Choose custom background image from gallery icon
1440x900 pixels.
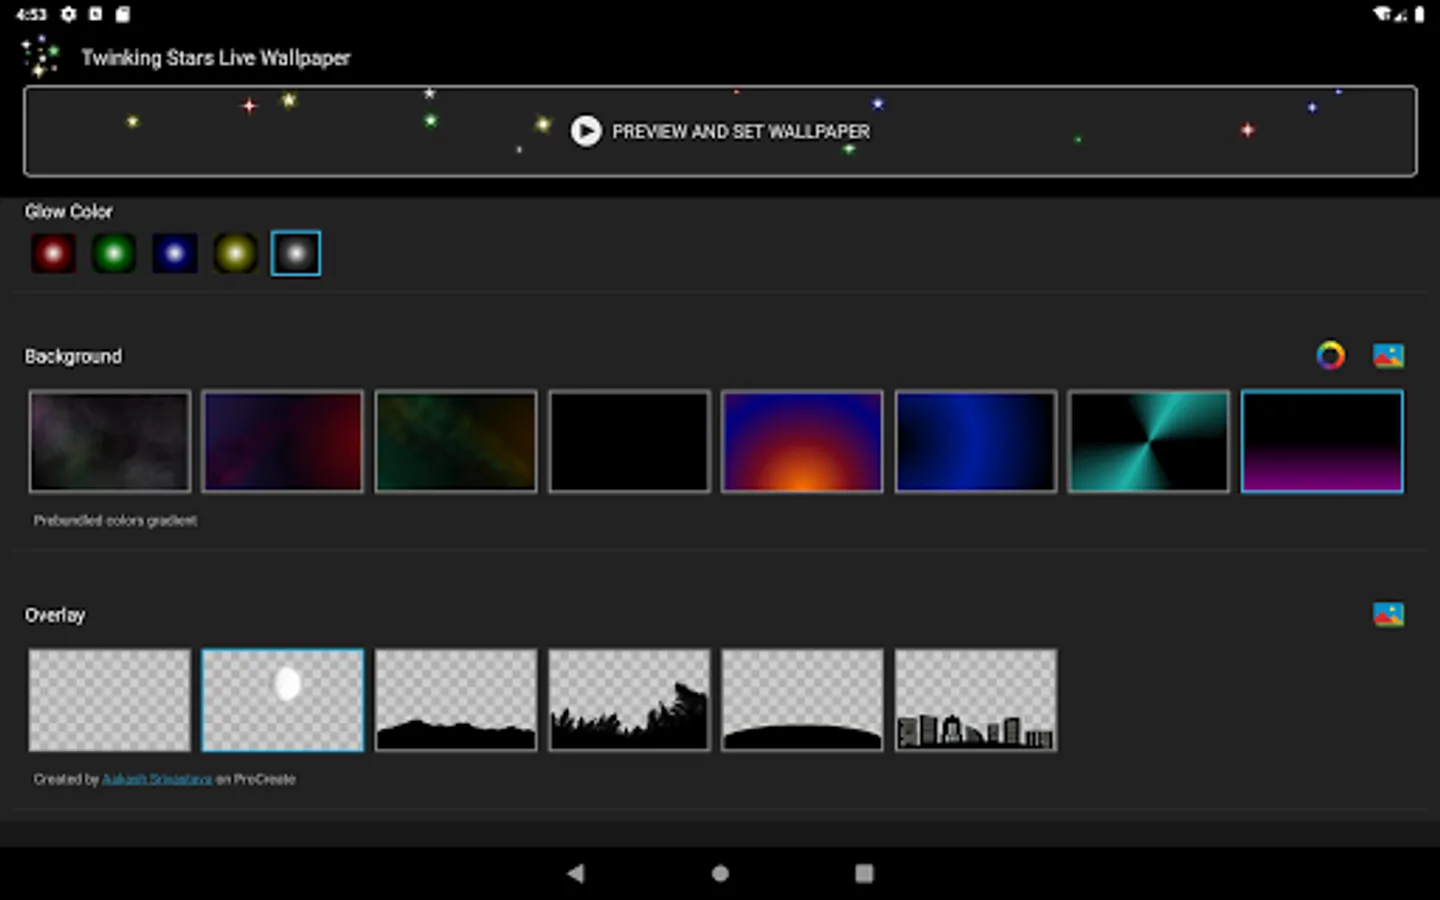[1388, 356]
